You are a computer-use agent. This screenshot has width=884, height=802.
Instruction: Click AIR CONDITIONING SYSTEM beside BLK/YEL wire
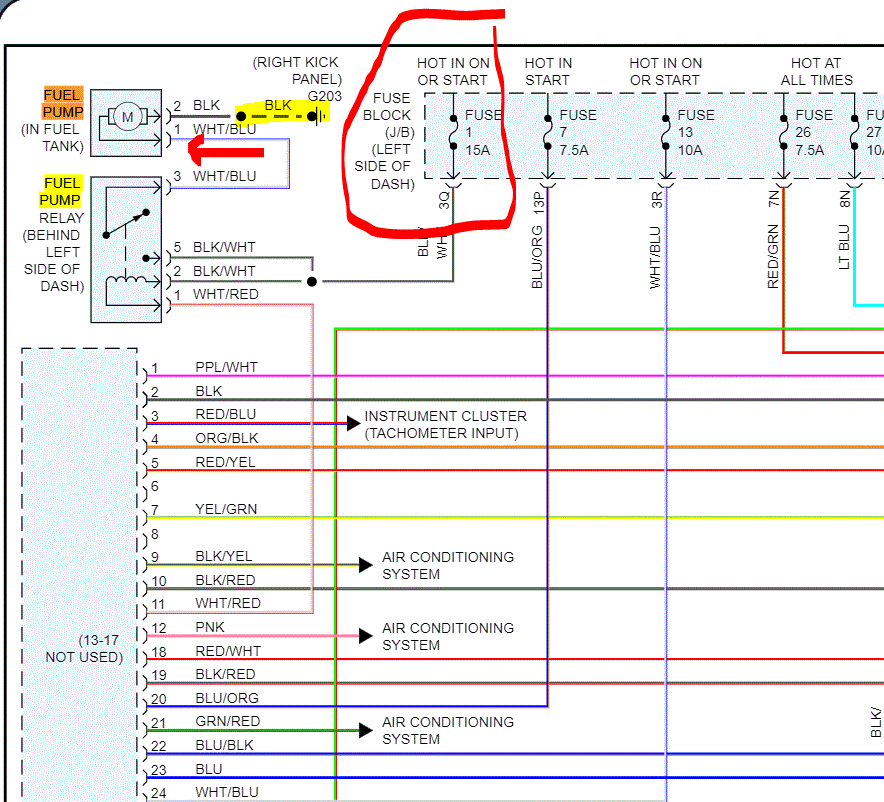(x=448, y=566)
